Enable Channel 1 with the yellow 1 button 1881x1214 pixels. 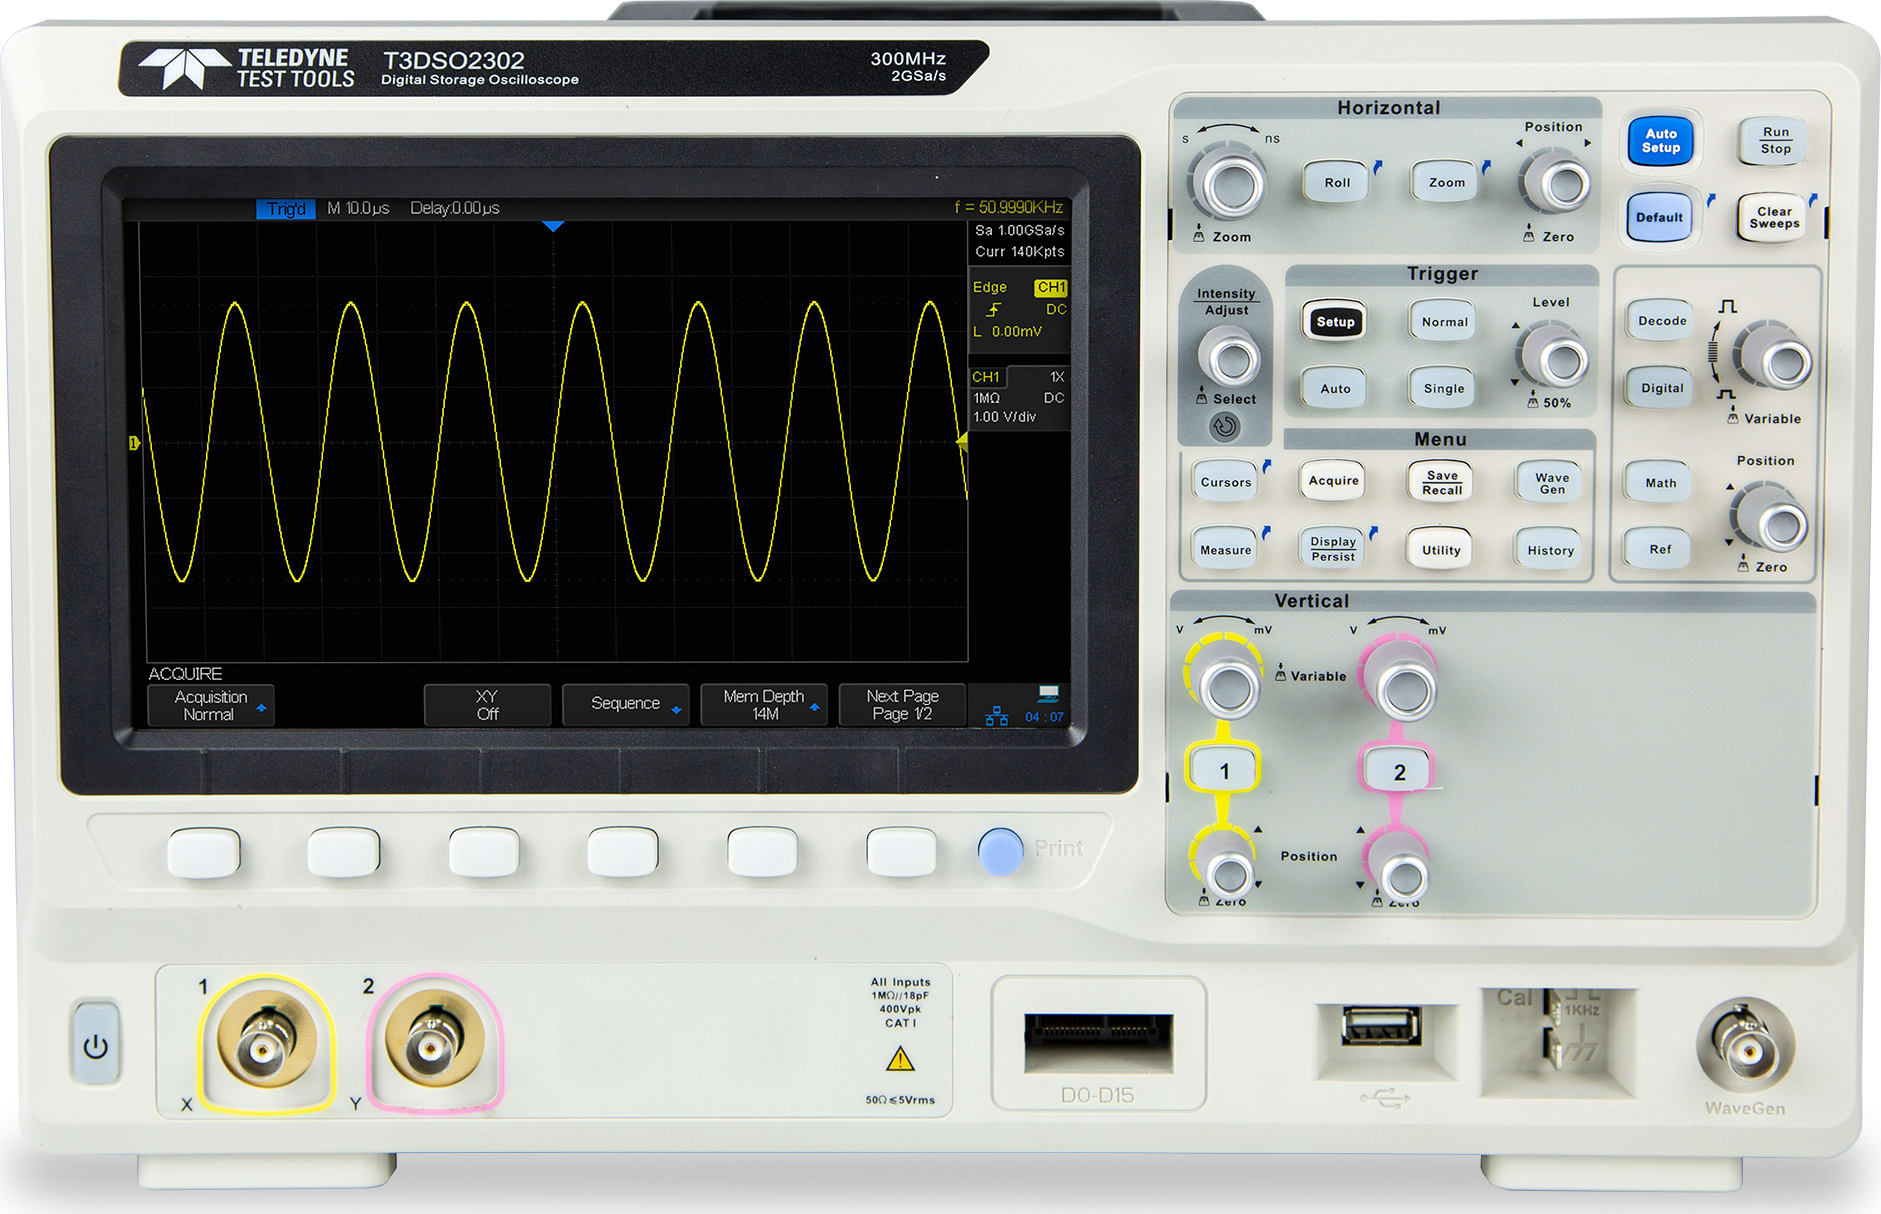coord(1223,768)
